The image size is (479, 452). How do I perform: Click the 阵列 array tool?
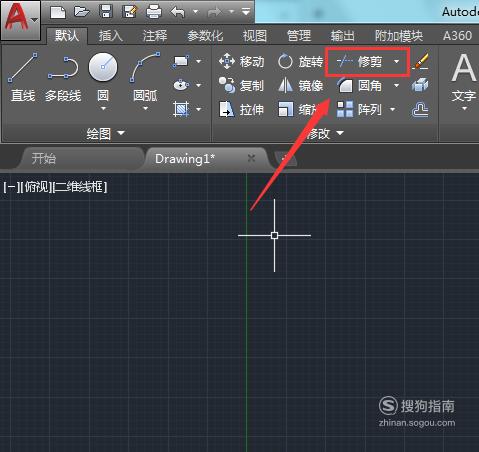tap(359, 109)
